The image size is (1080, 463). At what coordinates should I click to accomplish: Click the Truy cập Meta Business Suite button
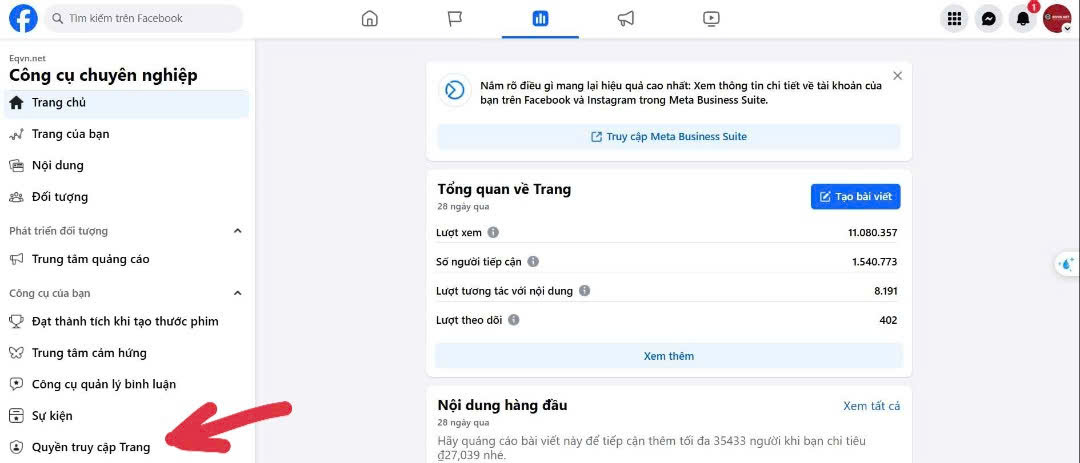point(668,137)
